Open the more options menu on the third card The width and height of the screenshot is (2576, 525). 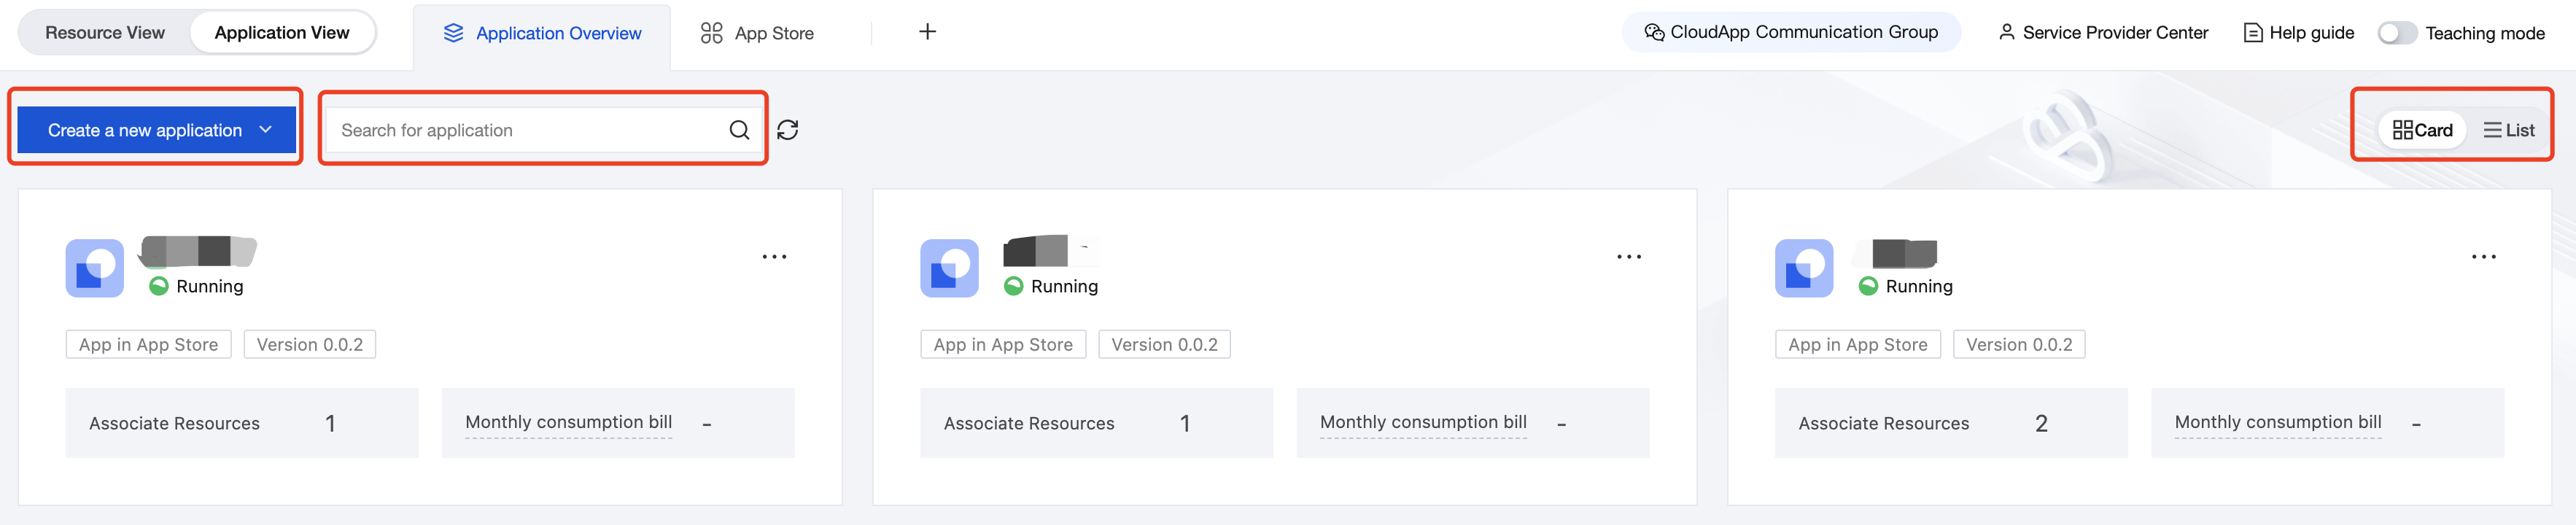point(2484,257)
